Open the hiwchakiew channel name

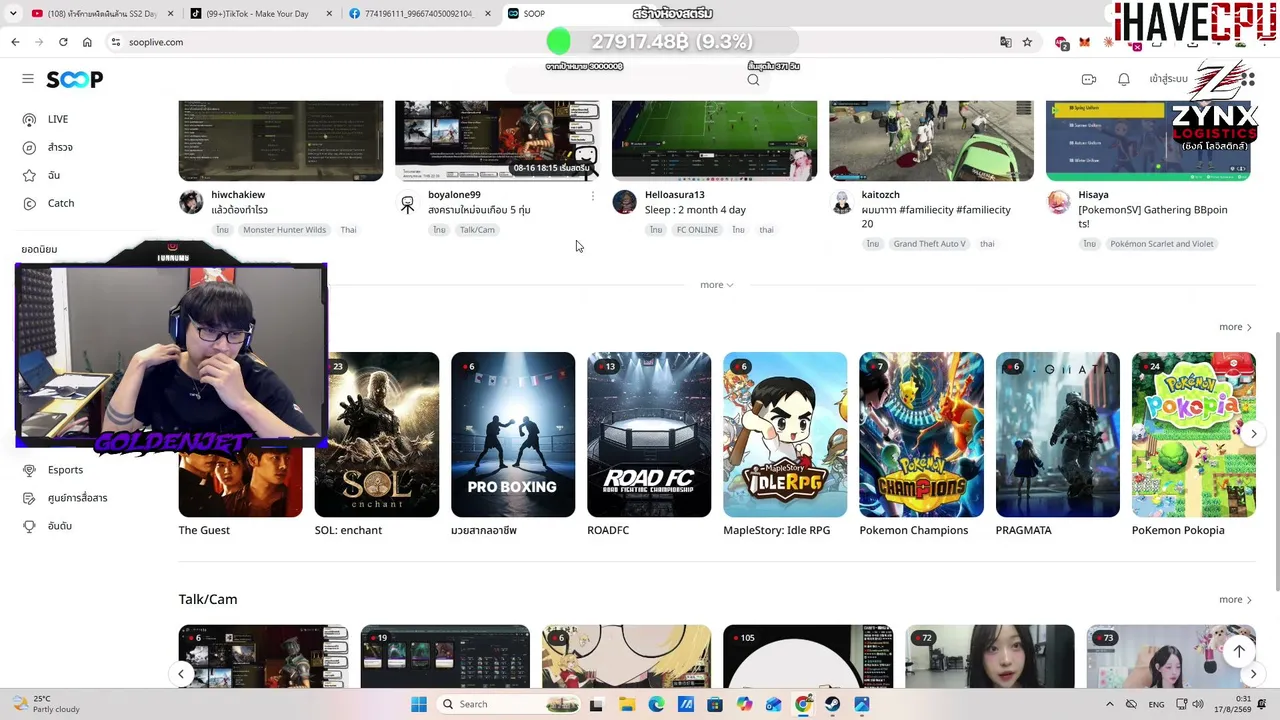pyautogui.click(x=238, y=195)
